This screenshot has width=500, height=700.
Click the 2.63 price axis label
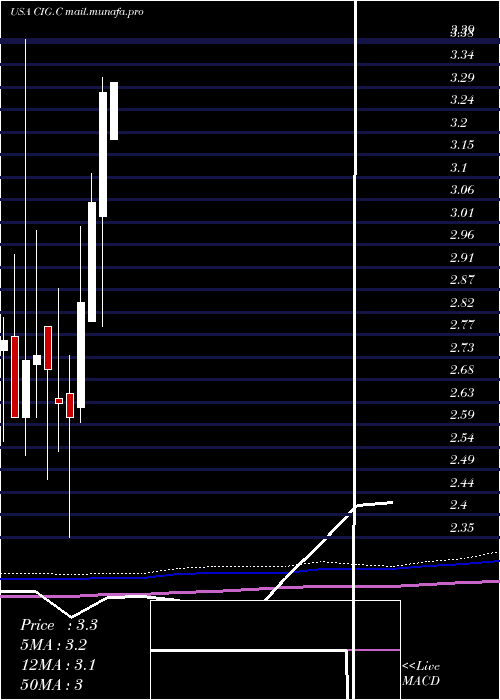tap(462, 392)
